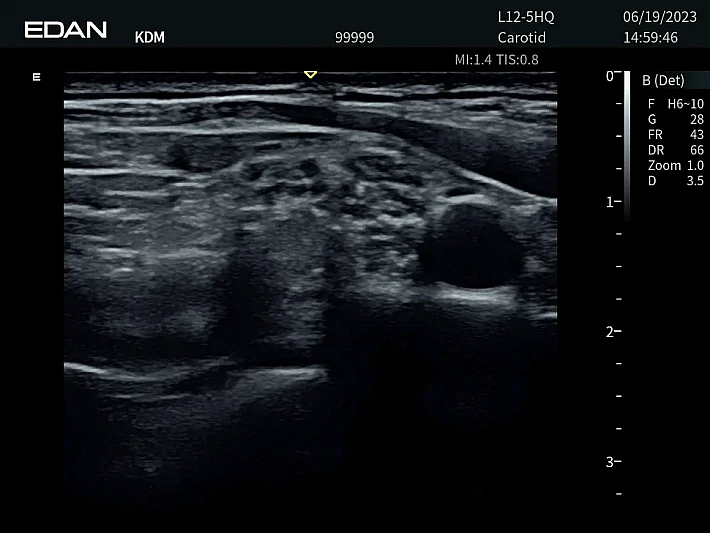Click the yellow triangle probe orientation marker
This screenshot has width=710, height=533.
click(x=310, y=74)
